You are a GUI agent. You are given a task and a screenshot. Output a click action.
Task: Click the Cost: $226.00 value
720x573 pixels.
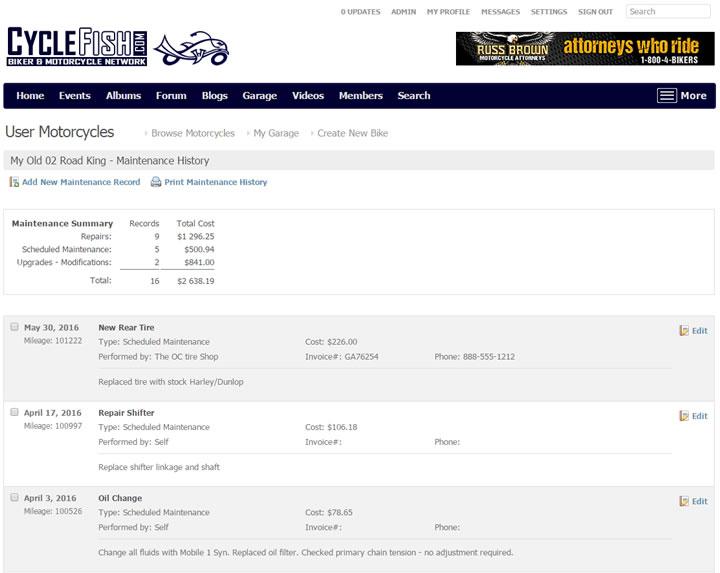pyautogui.click(x=331, y=342)
